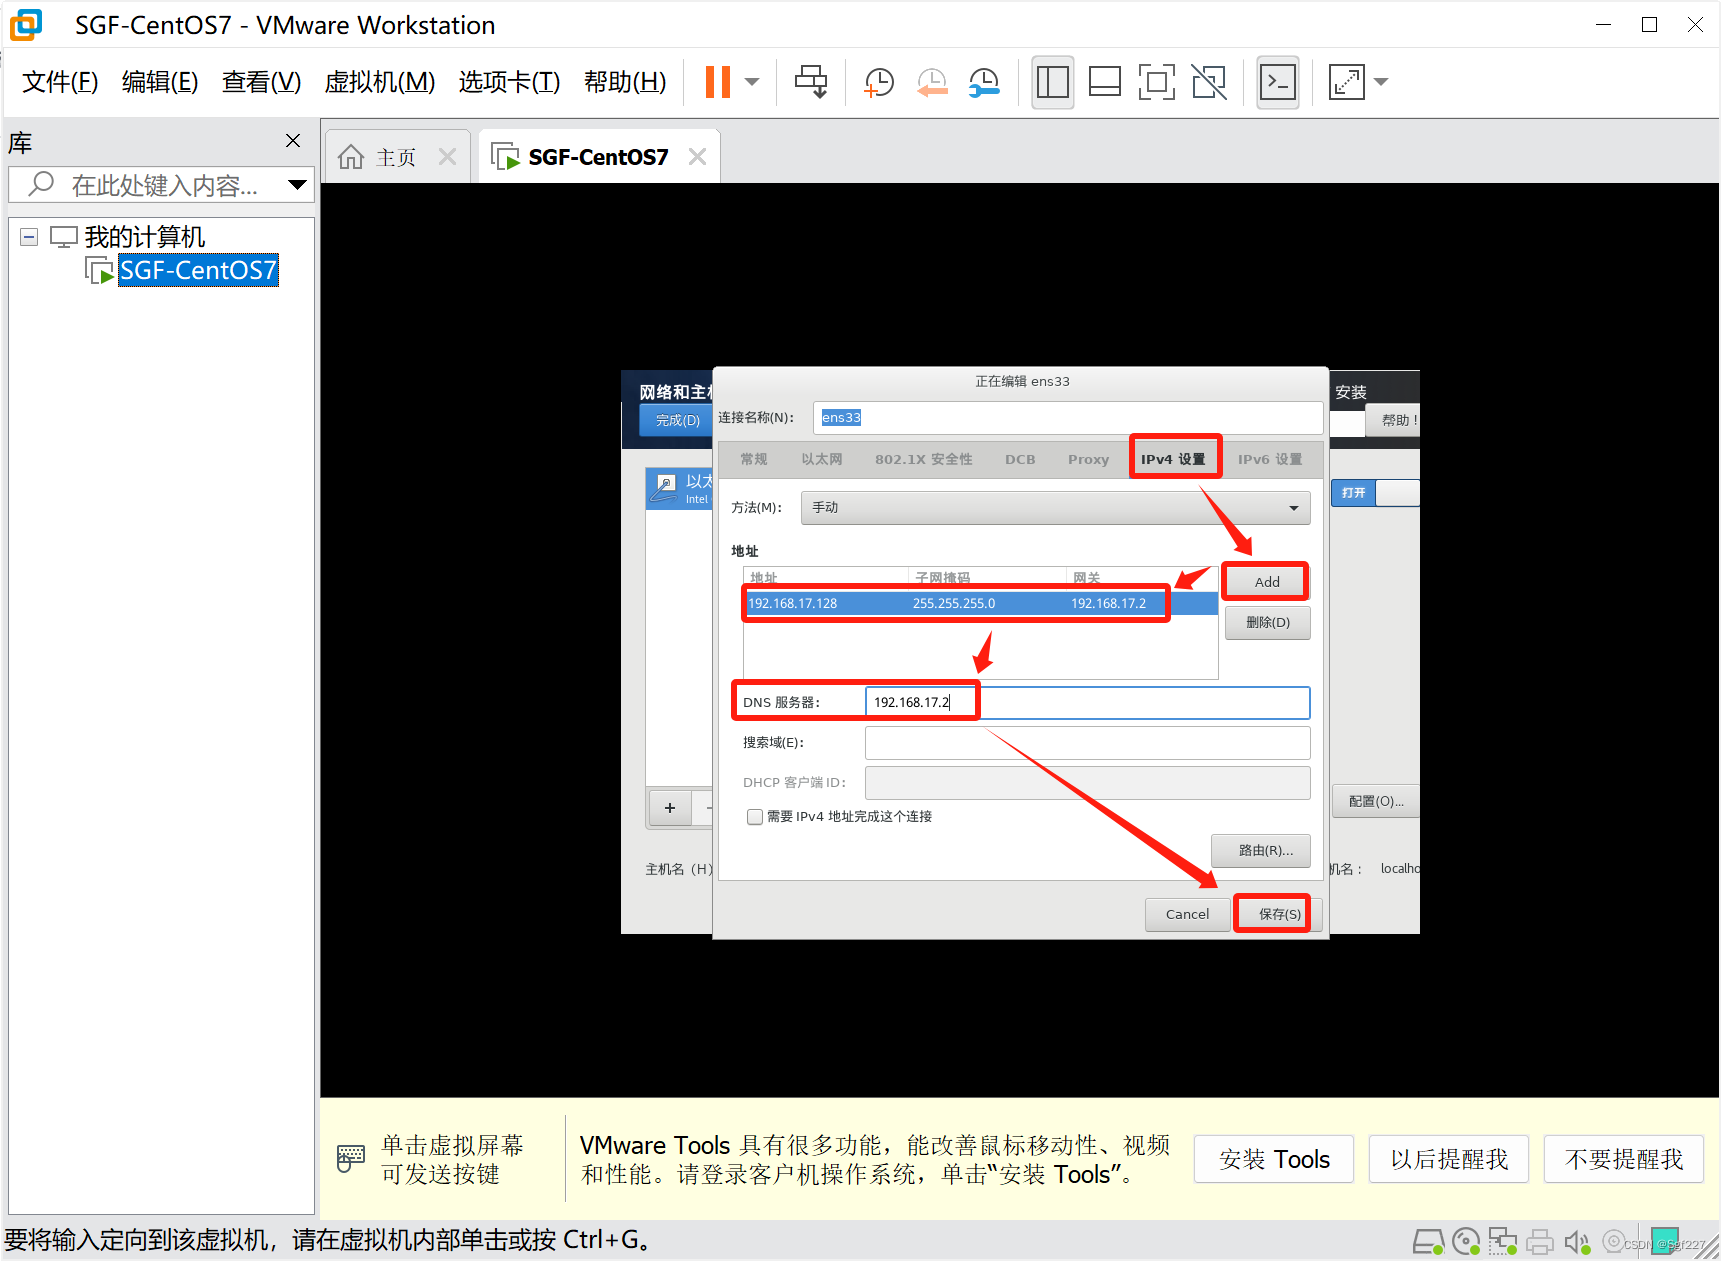Screen dimensions: 1721x1261
Task: Take a snapshot of the virtual machine
Action: tap(878, 82)
